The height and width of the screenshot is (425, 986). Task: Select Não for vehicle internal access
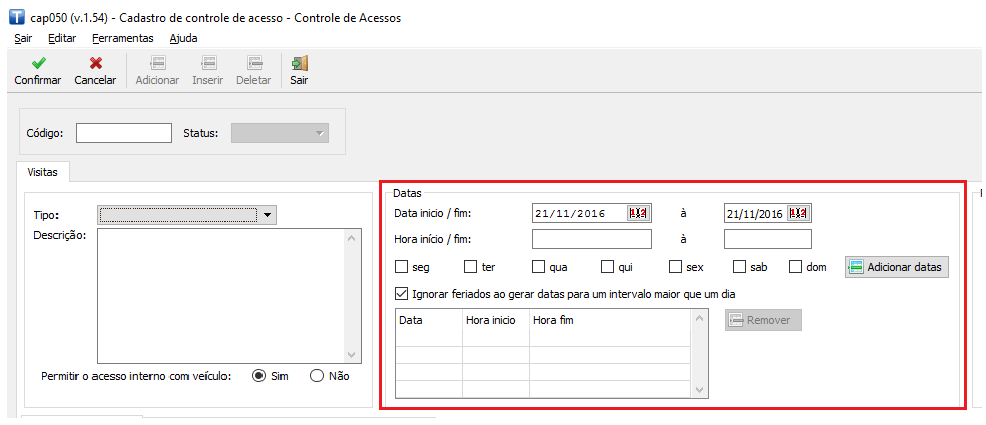click(317, 376)
